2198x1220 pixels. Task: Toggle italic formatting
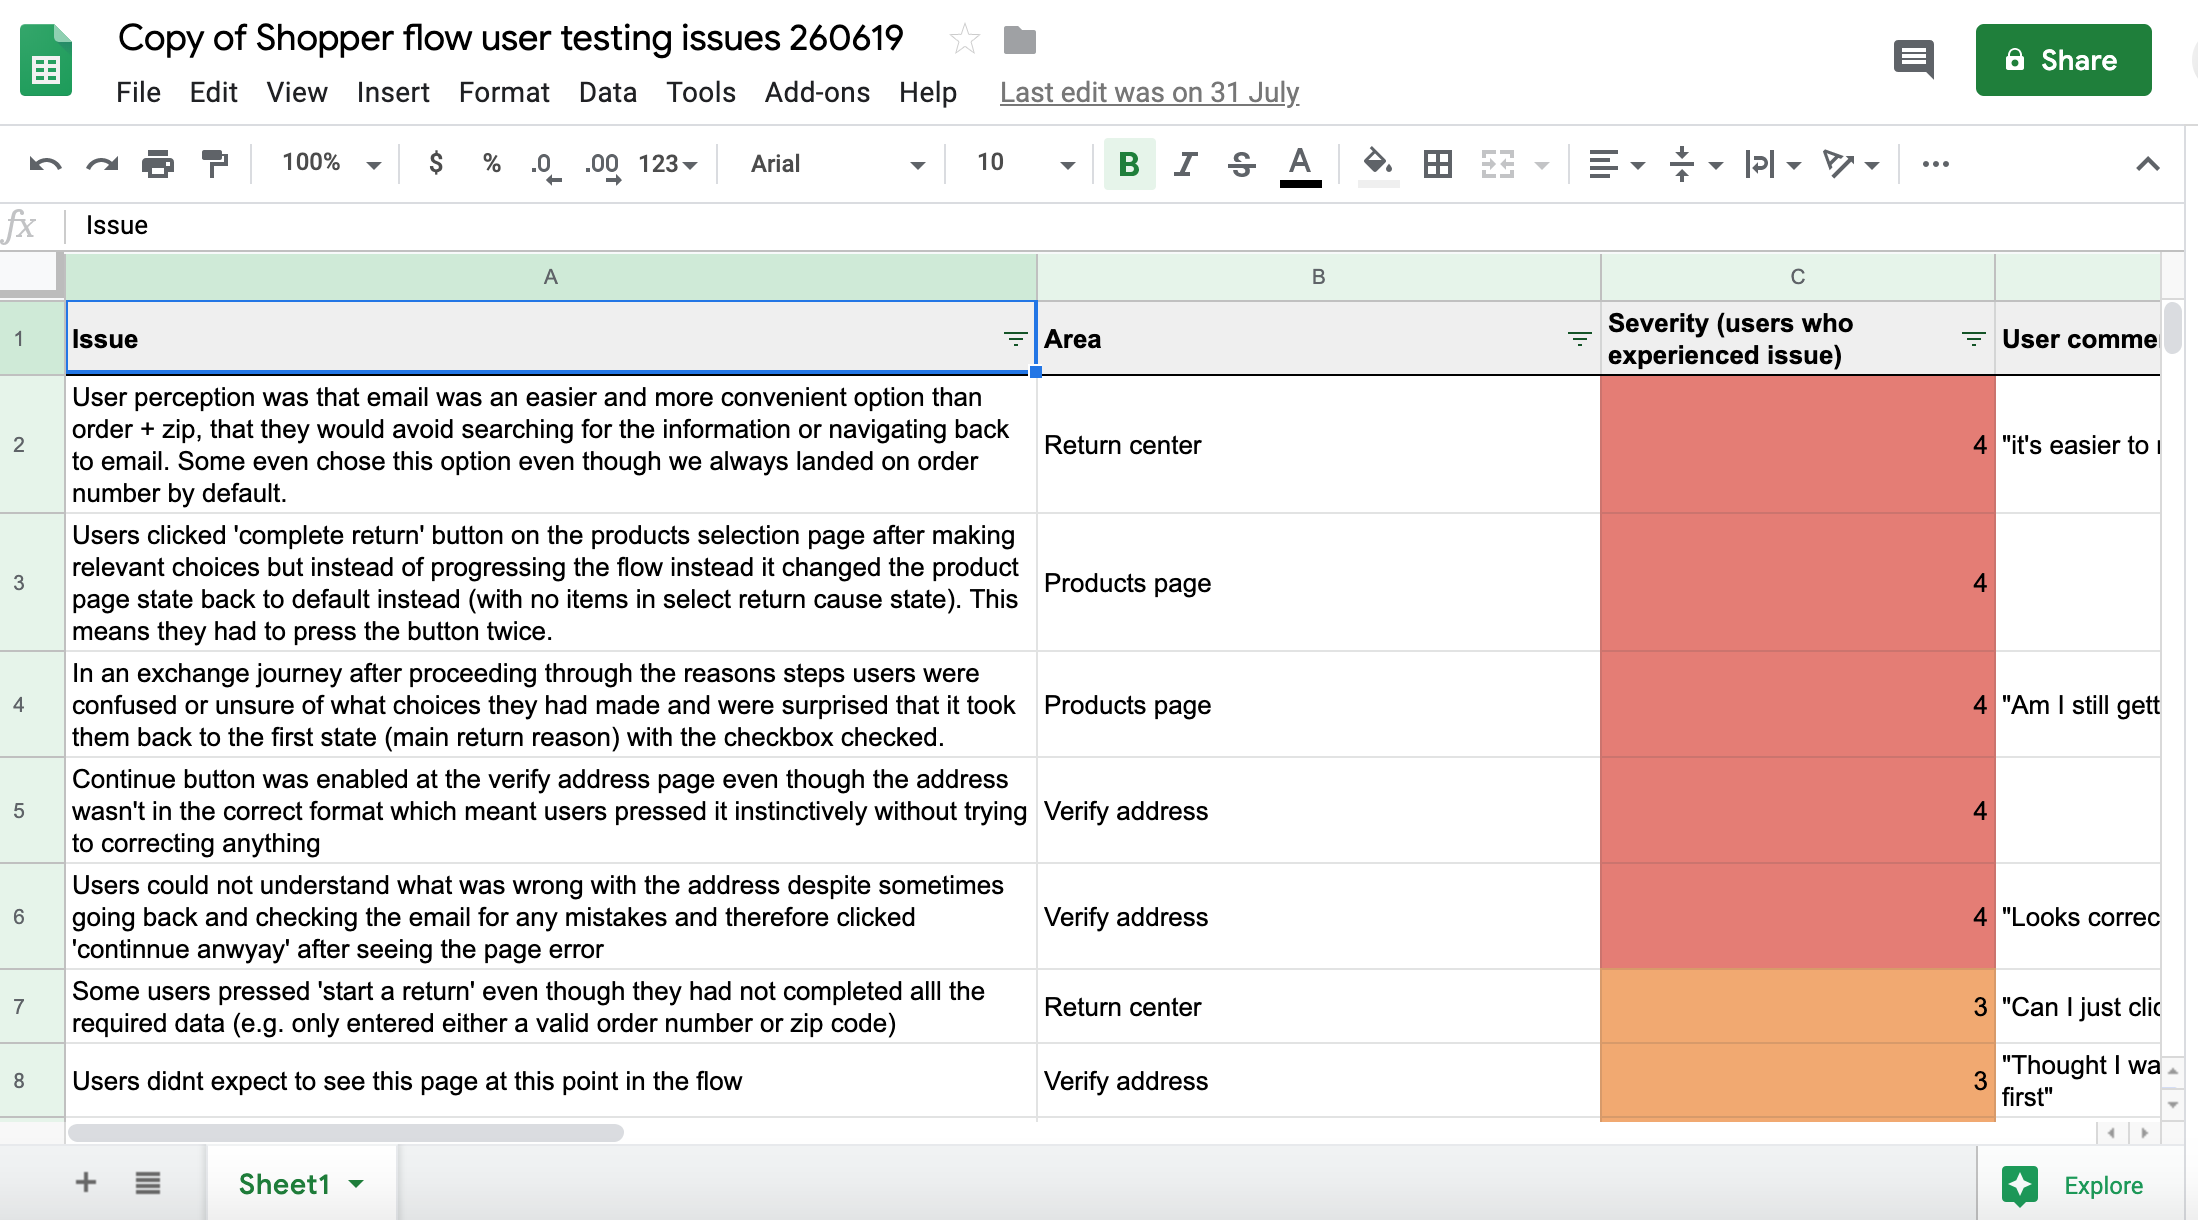pyautogui.click(x=1185, y=164)
